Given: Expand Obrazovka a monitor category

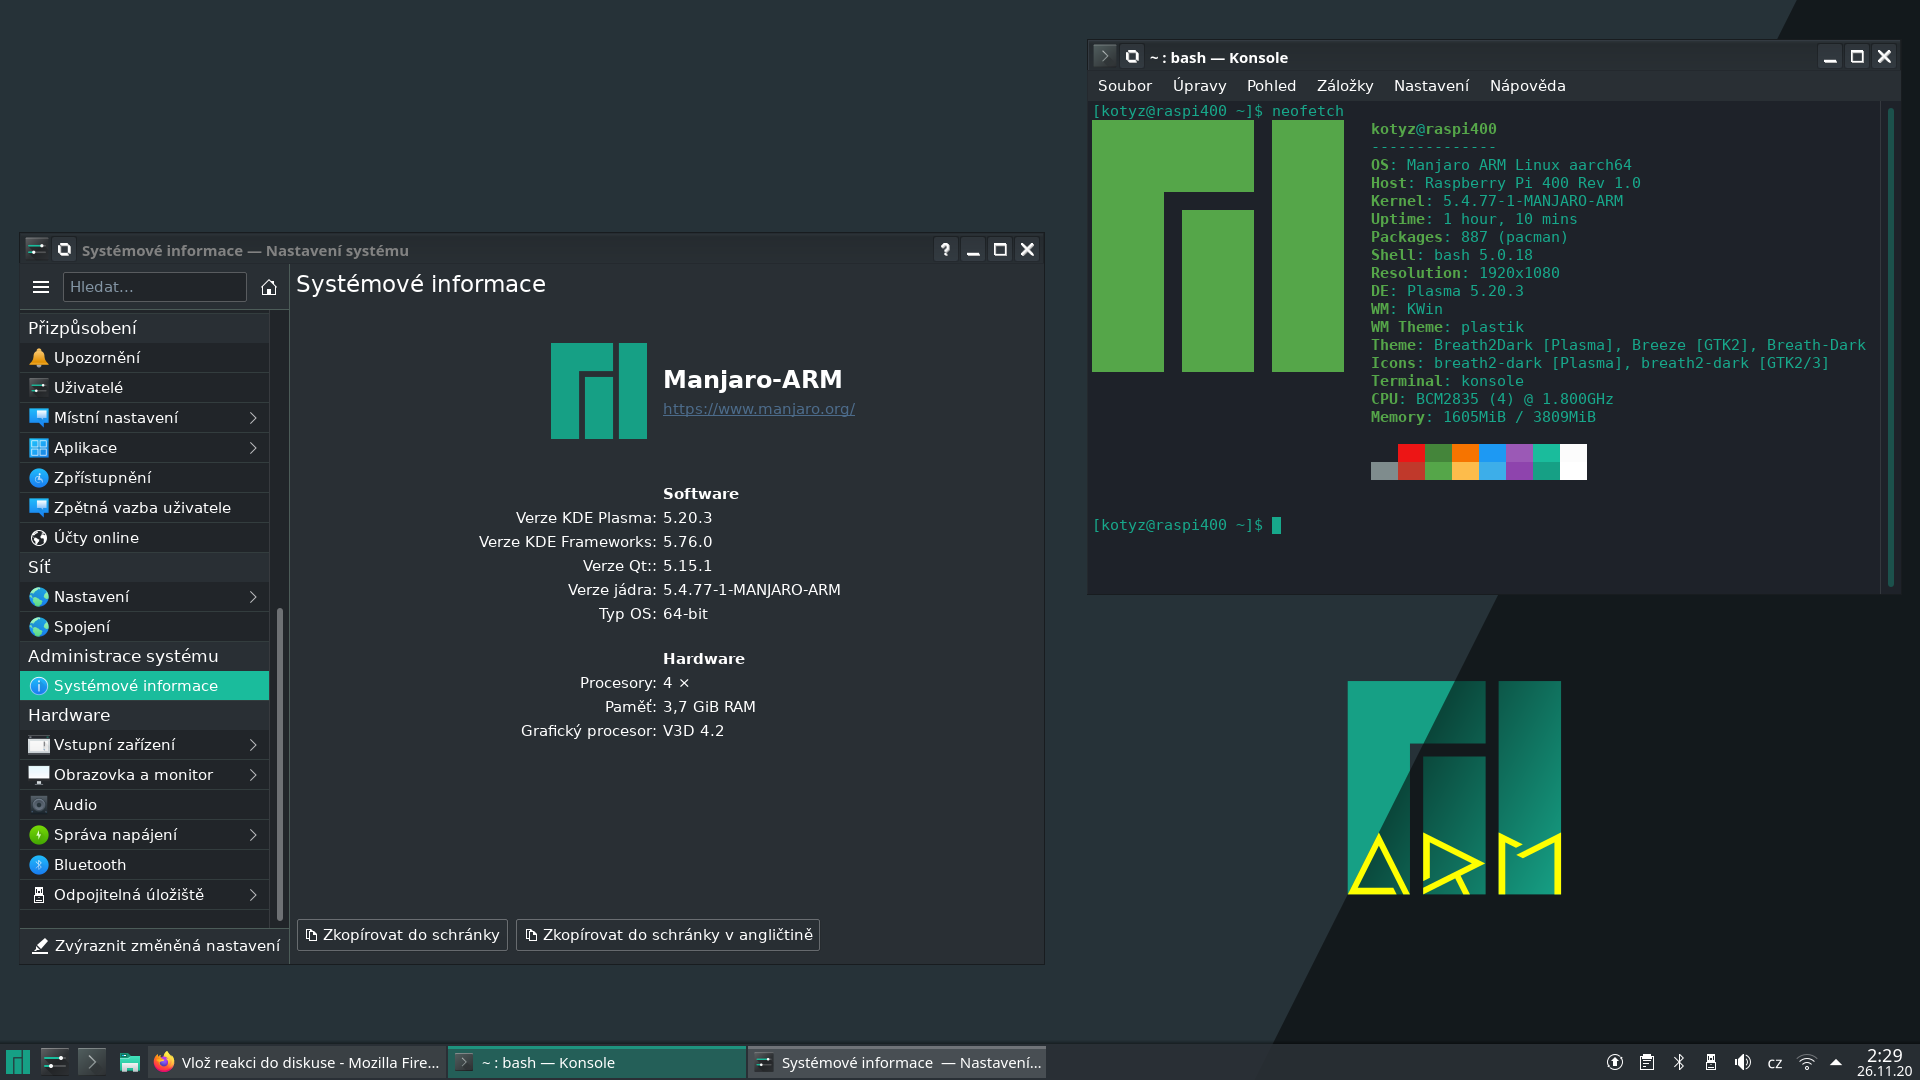Looking at the screenshot, I should click(x=144, y=775).
